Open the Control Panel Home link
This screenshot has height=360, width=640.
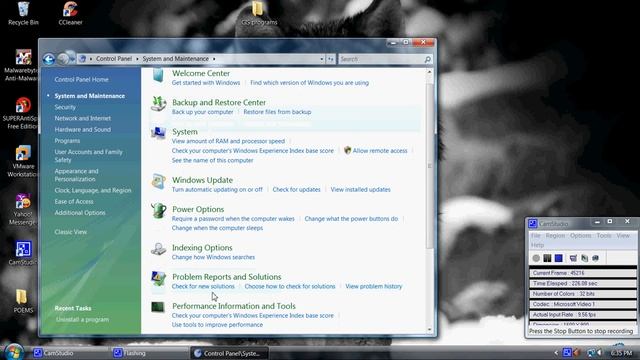click(x=81, y=80)
